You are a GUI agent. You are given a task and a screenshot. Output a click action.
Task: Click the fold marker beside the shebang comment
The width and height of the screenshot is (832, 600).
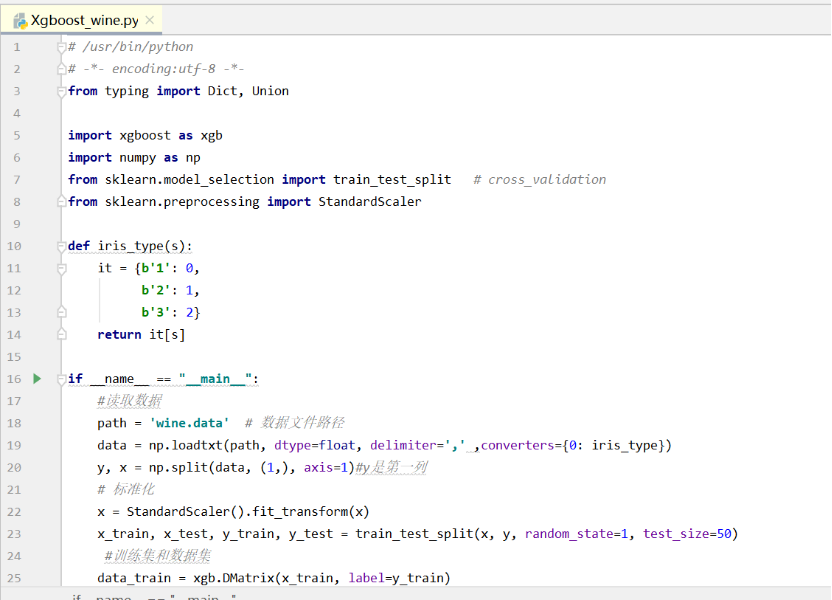(60, 46)
